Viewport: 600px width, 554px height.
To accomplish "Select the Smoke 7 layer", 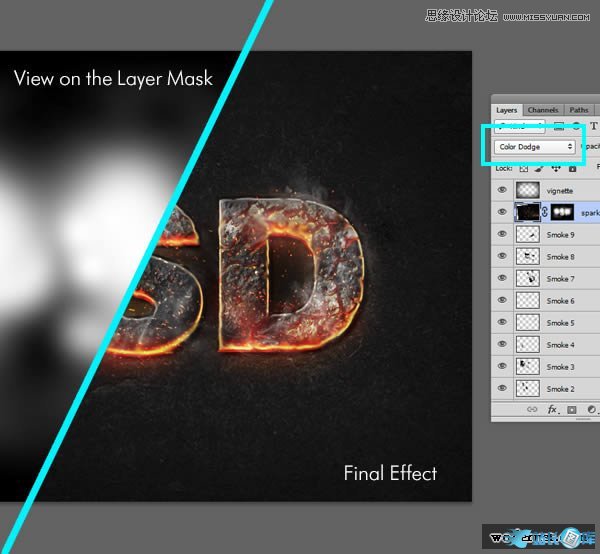I will coord(560,278).
